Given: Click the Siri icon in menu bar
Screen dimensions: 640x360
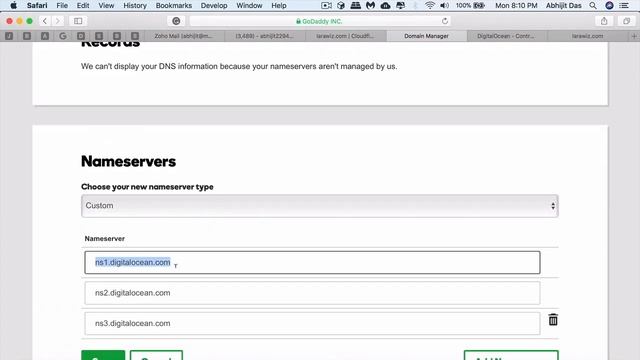Looking at the screenshot, I should (x=609, y=6).
